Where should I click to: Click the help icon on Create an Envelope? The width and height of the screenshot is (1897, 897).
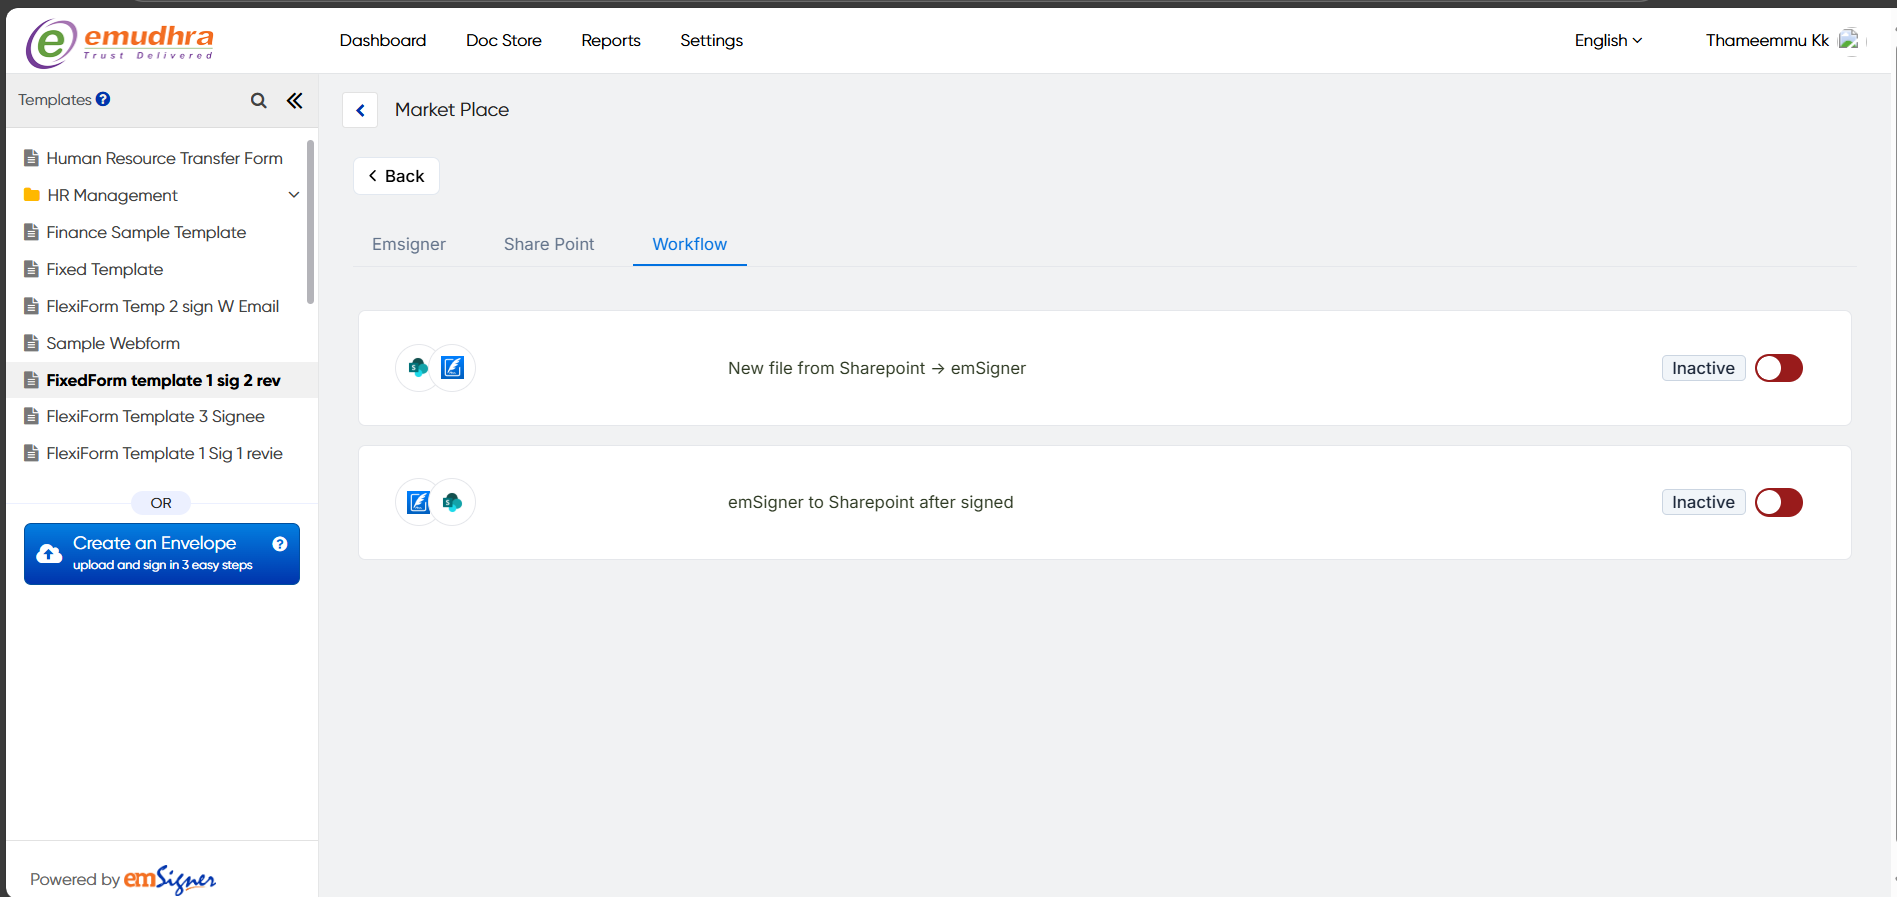[x=280, y=544]
